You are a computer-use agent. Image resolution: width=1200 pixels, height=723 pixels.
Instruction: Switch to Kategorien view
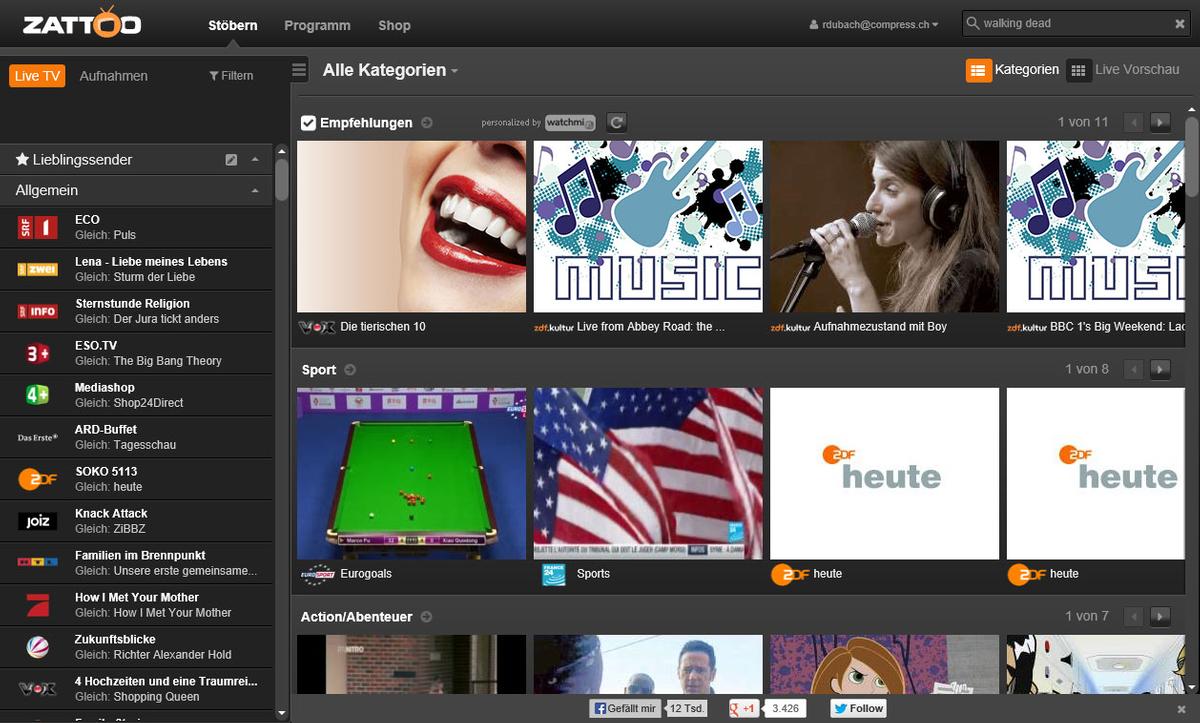pos(1012,70)
